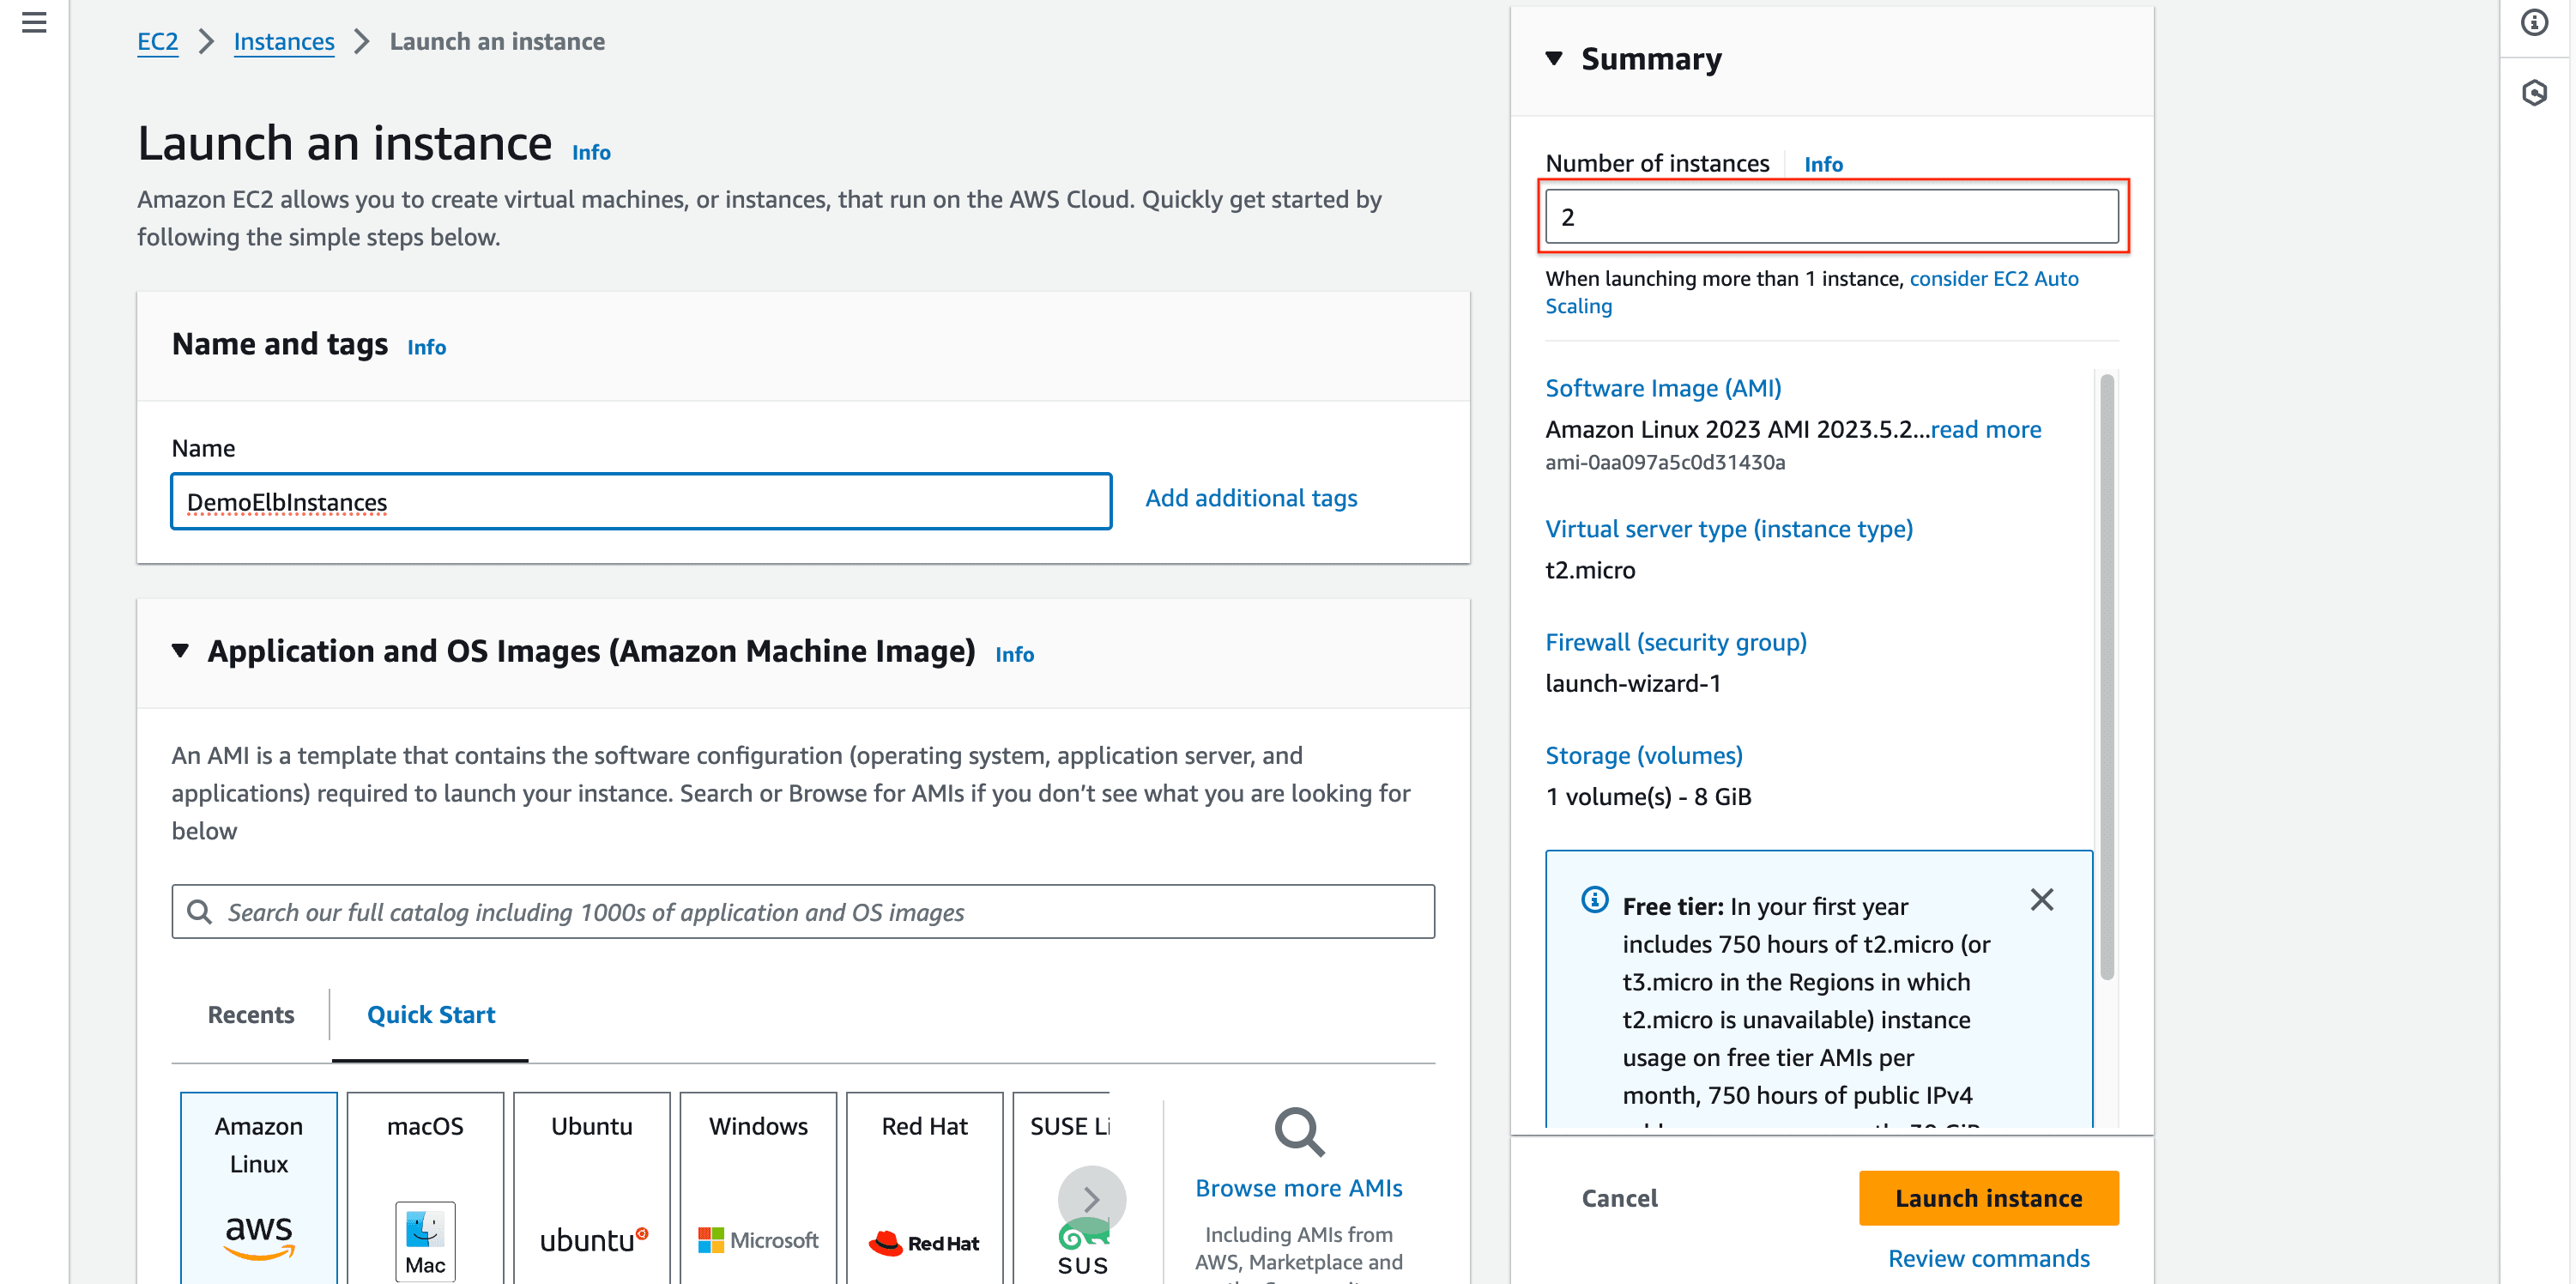
Task: Open the hamburger navigation menu
Action: (x=34, y=22)
